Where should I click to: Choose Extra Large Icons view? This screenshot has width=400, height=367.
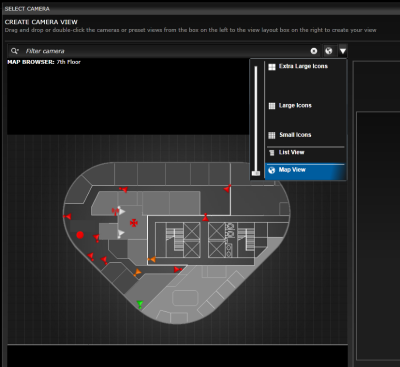click(303, 66)
